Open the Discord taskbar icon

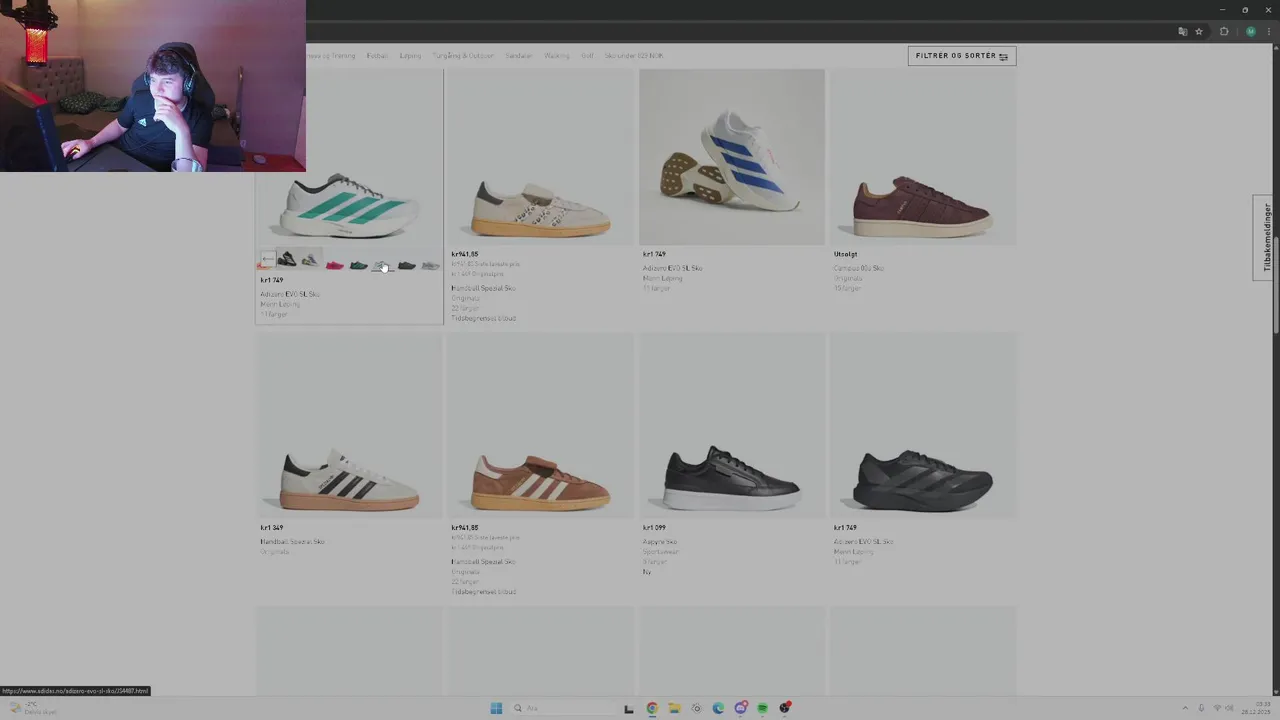[740, 708]
